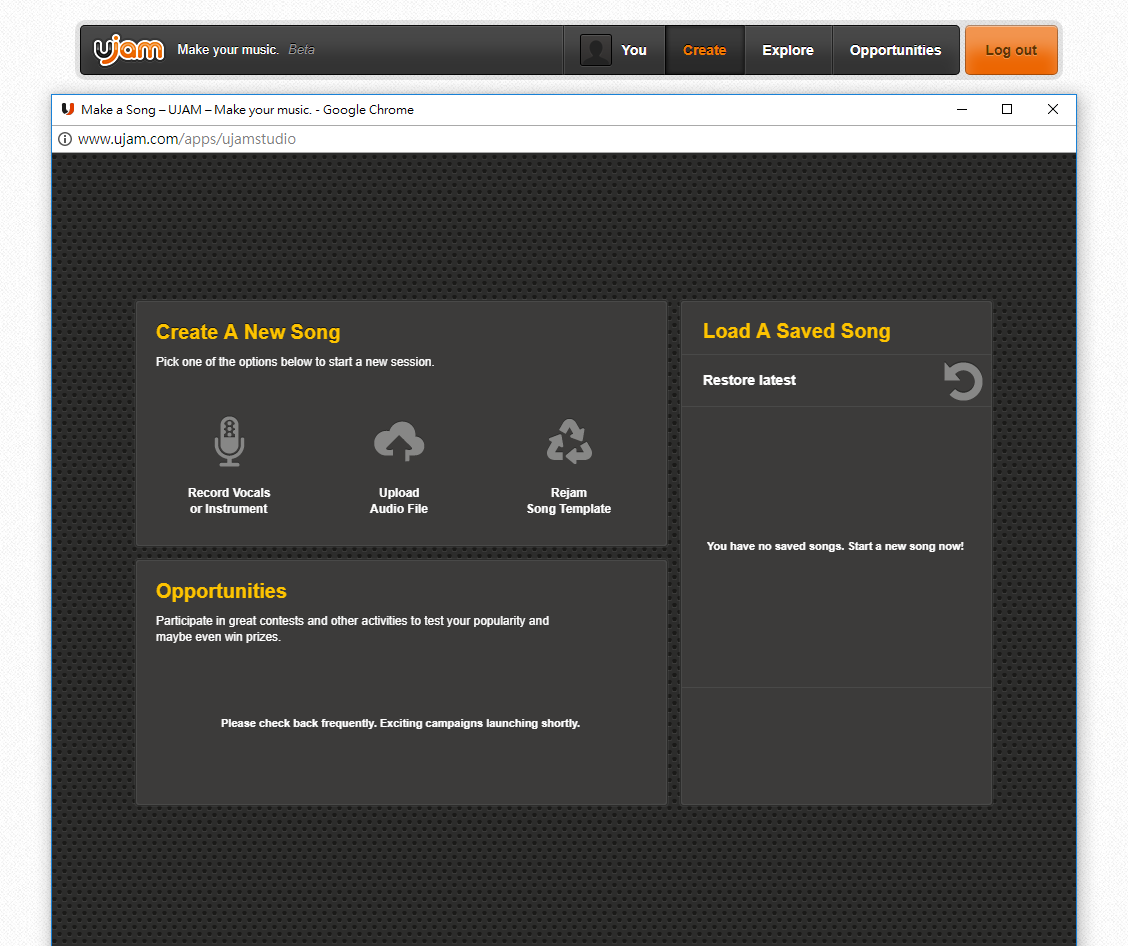
Task: Go to the Explore section
Action: click(x=788, y=50)
